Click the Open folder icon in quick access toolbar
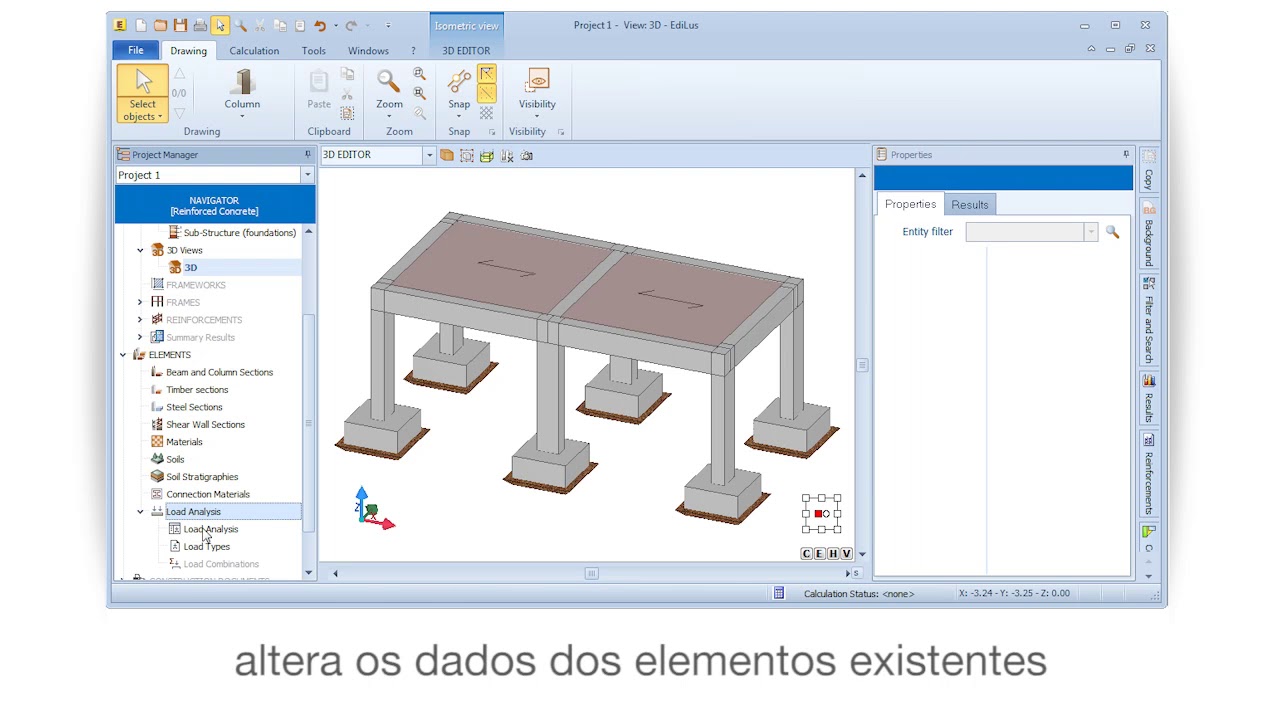This screenshot has height=720, width=1280. (x=160, y=25)
